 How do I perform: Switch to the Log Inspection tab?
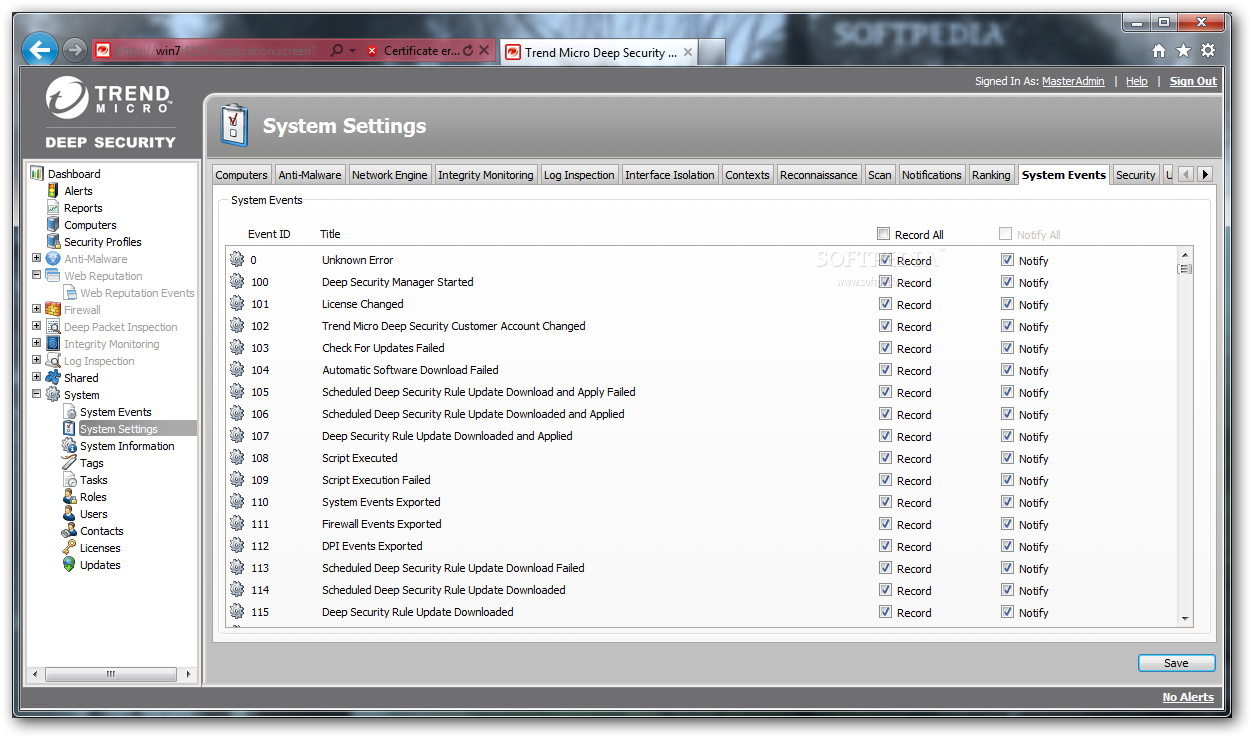[579, 175]
